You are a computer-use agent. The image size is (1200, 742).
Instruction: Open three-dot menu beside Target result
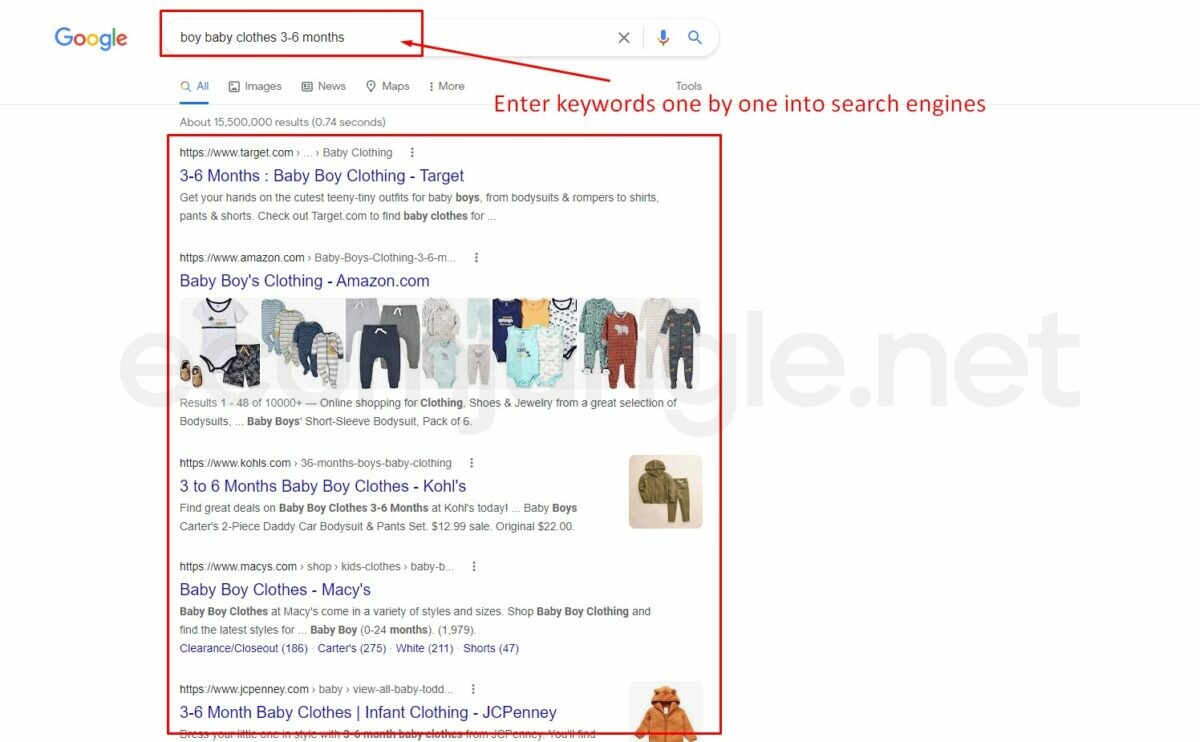point(412,153)
